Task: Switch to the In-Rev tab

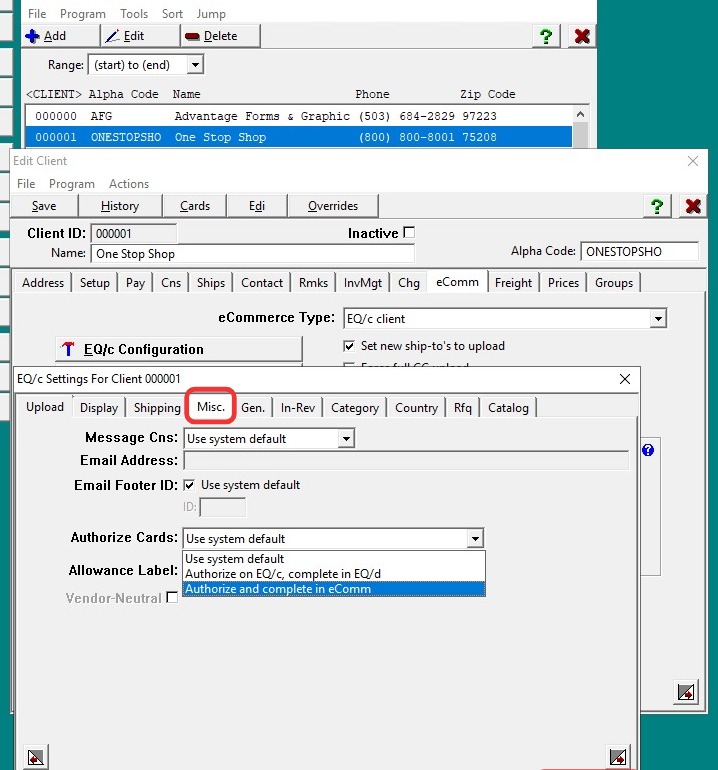Action: pos(298,408)
